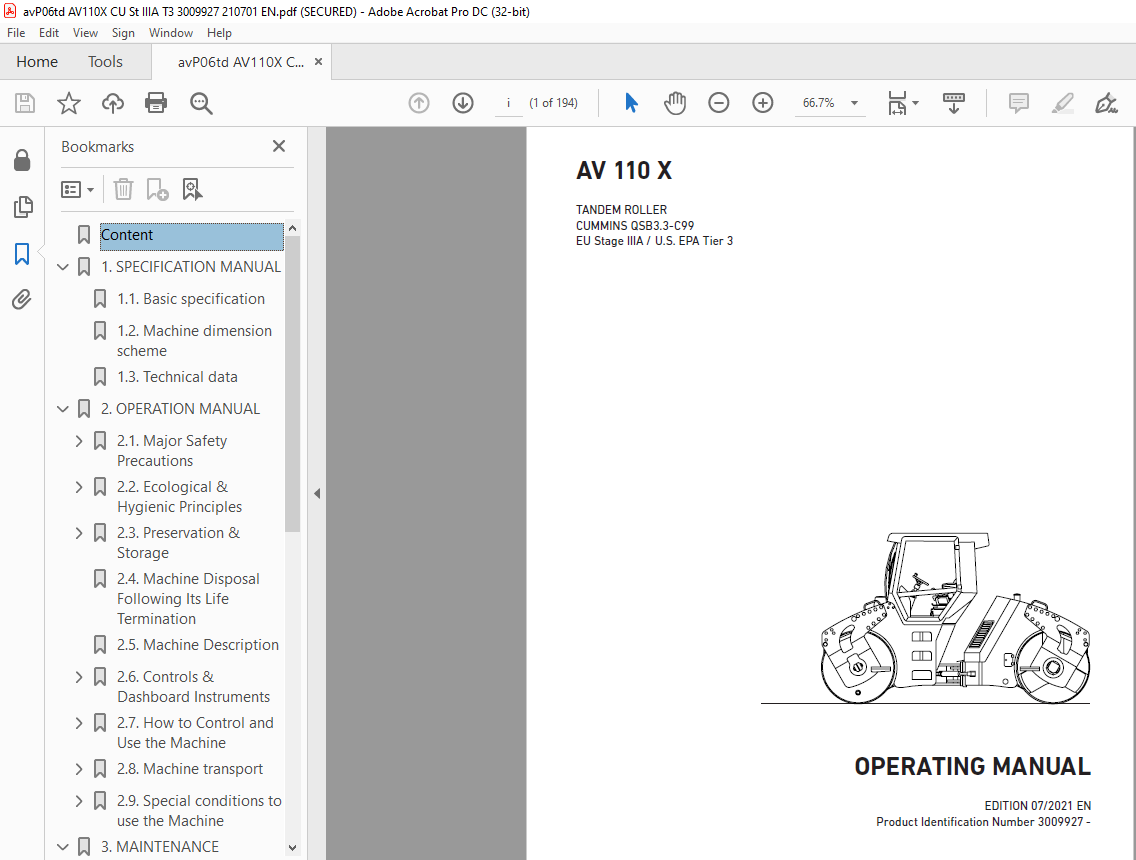Screen dimensions: 1136x860
Task: Expand 2.2. Ecological & Hygienic Principles
Action: 79,488
